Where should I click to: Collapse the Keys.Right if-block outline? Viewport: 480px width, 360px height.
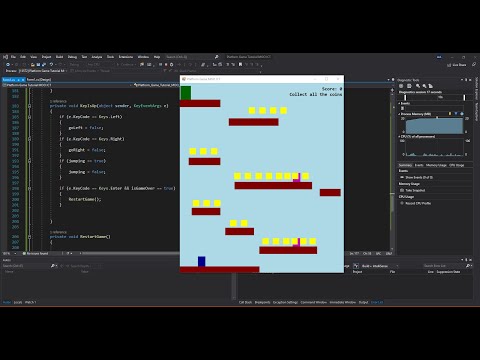click(29, 139)
